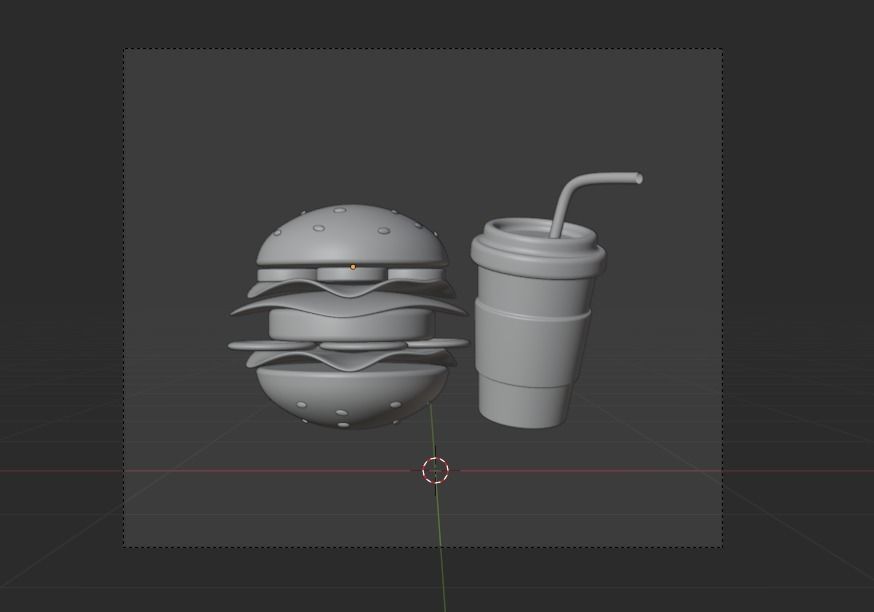
Task: Click the orange origin point on burger
Action: pyautogui.click(x=353, y=267)
